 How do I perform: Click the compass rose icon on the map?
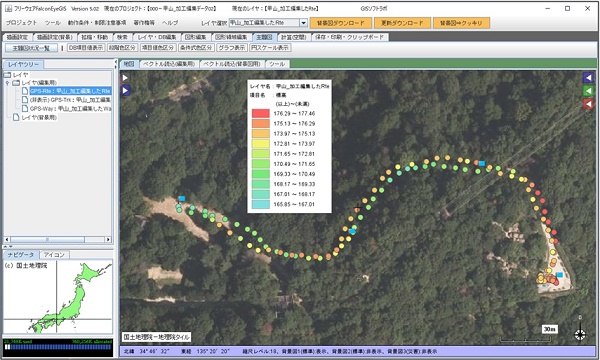[x=580, y=334]
